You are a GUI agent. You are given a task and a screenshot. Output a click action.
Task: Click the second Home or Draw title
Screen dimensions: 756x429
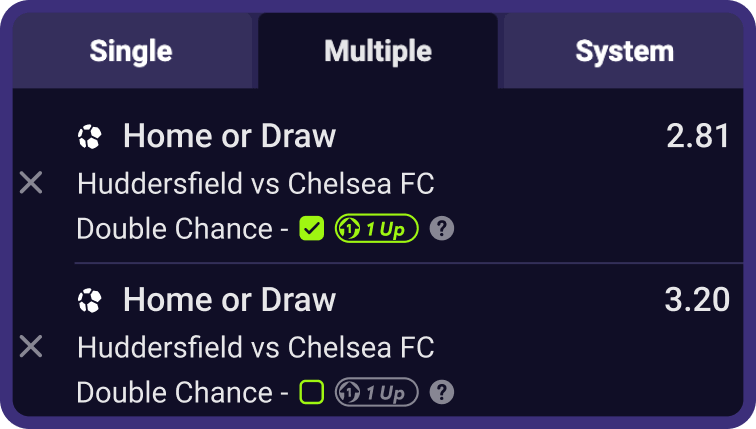pos(230,300)
